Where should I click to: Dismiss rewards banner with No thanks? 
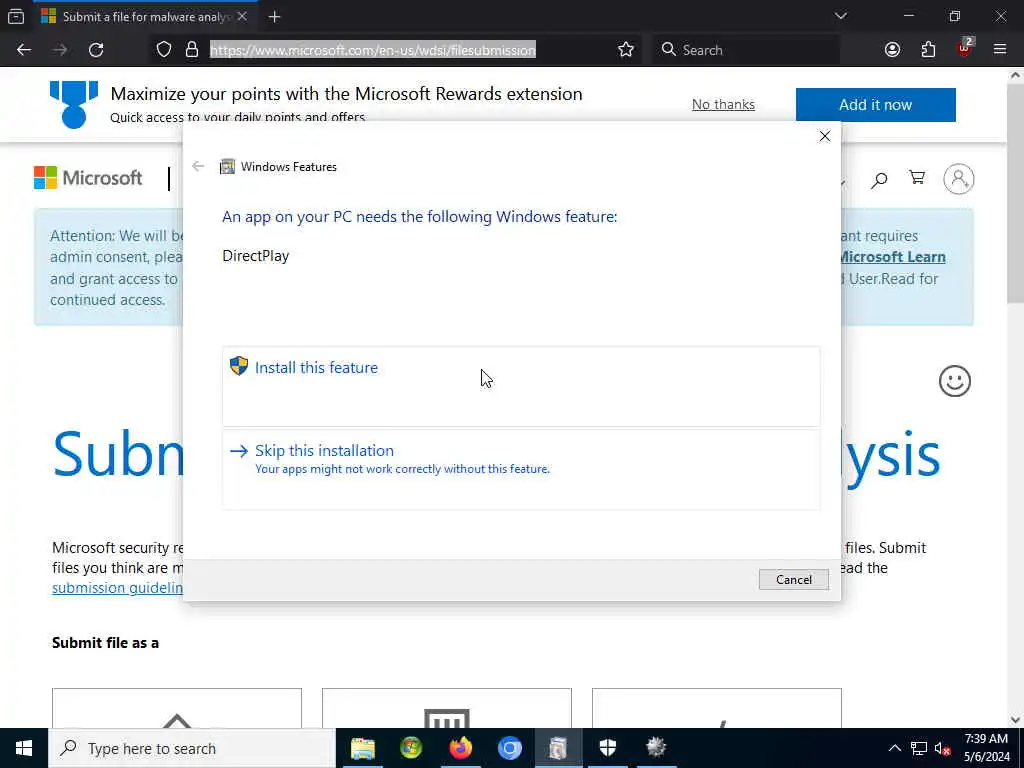pos(723,104)
